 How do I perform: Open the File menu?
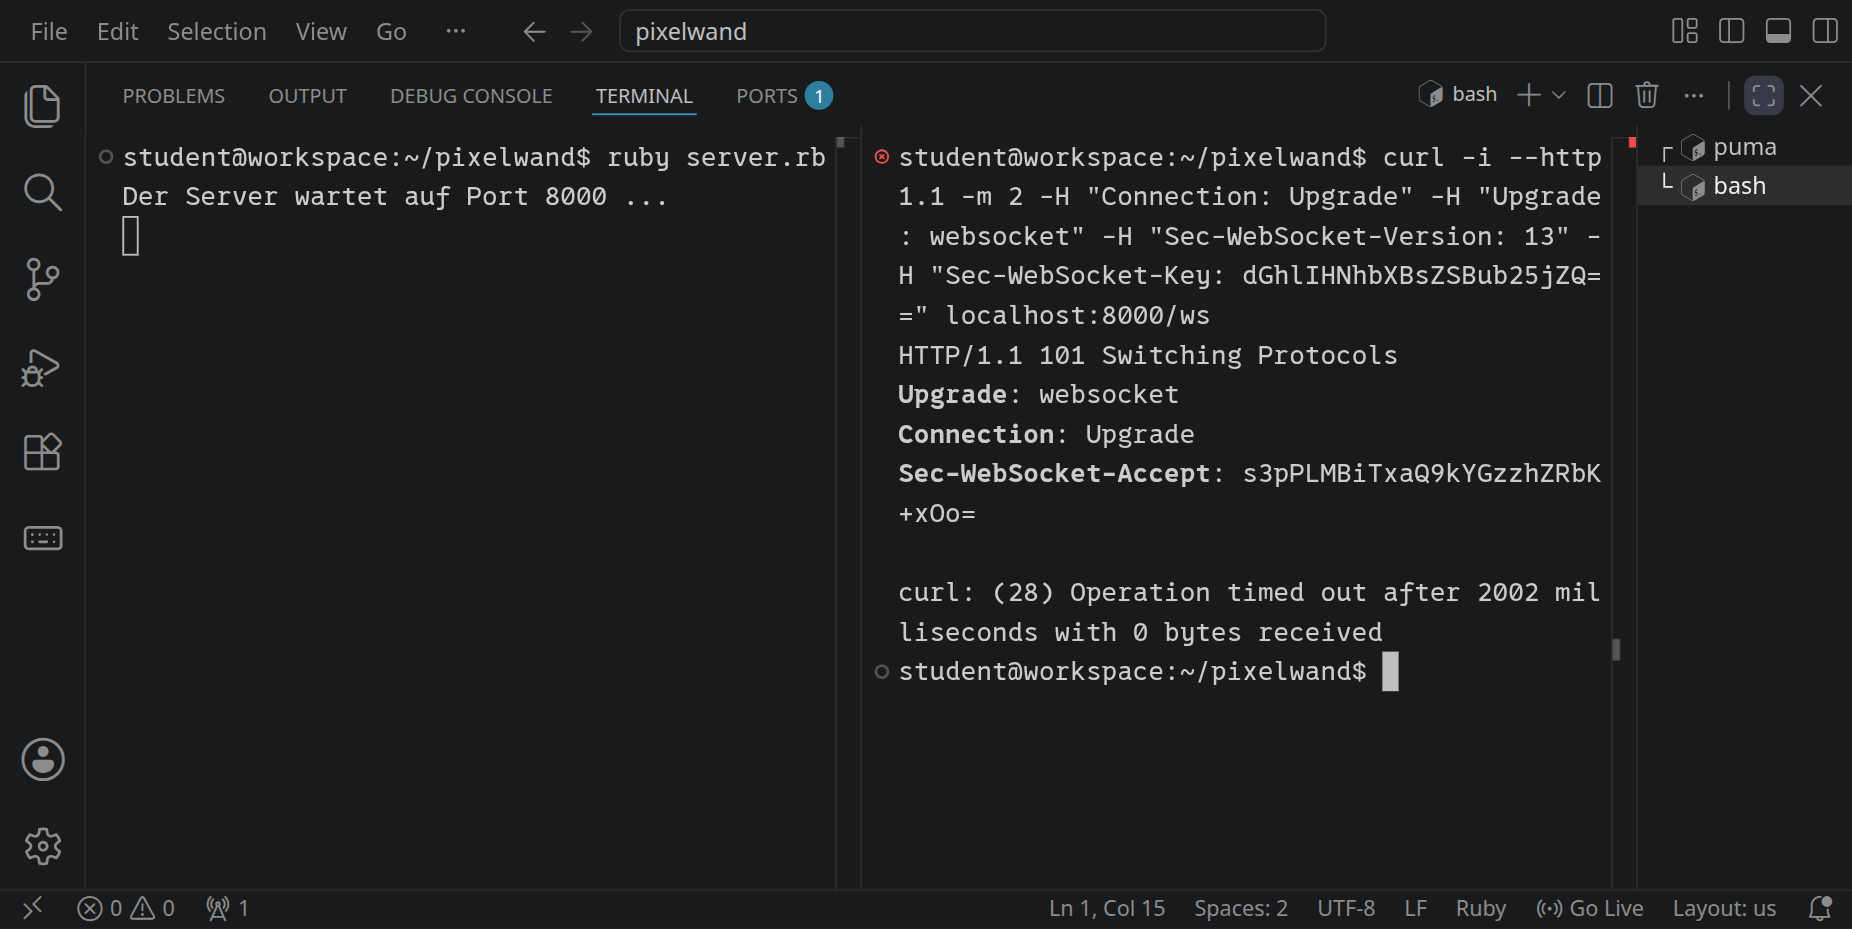click(49, 31)
